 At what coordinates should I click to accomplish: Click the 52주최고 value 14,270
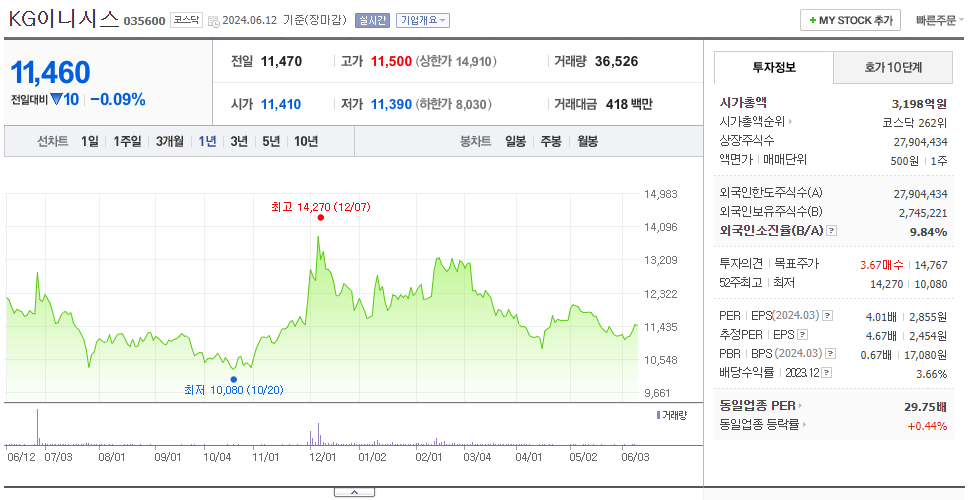pyautogui.click(x=886, y=284)
